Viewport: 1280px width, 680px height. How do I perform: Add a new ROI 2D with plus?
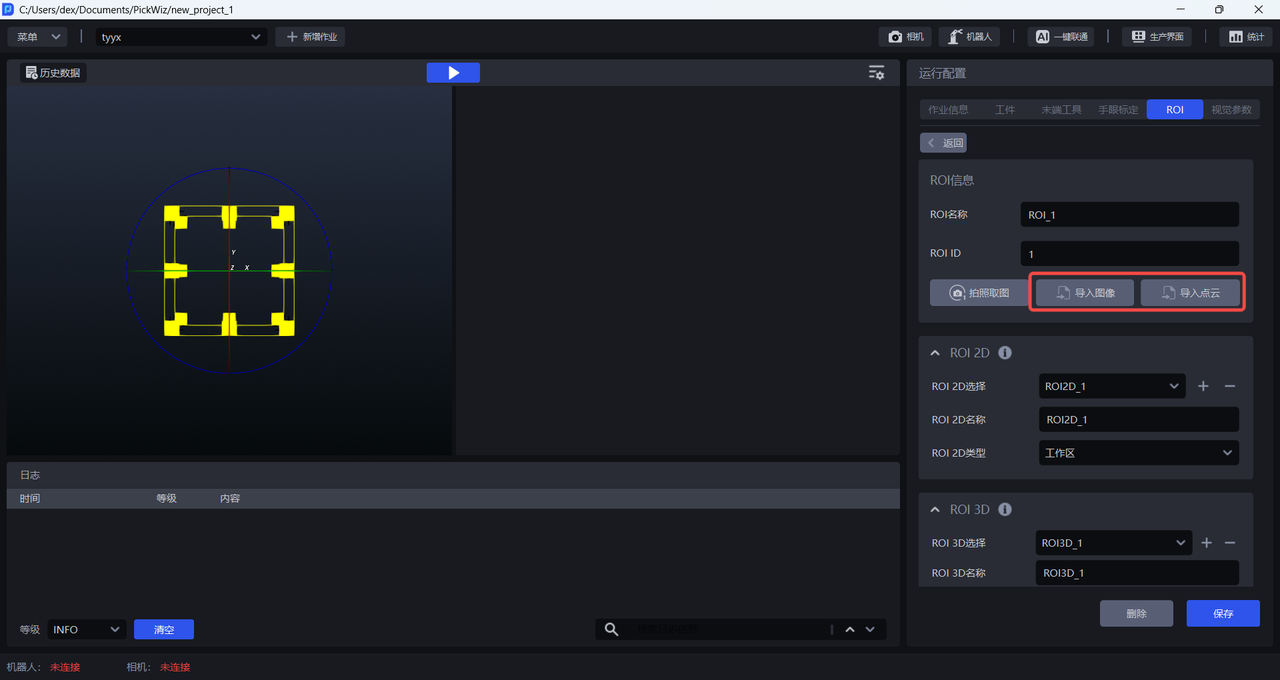point(1203,386)
